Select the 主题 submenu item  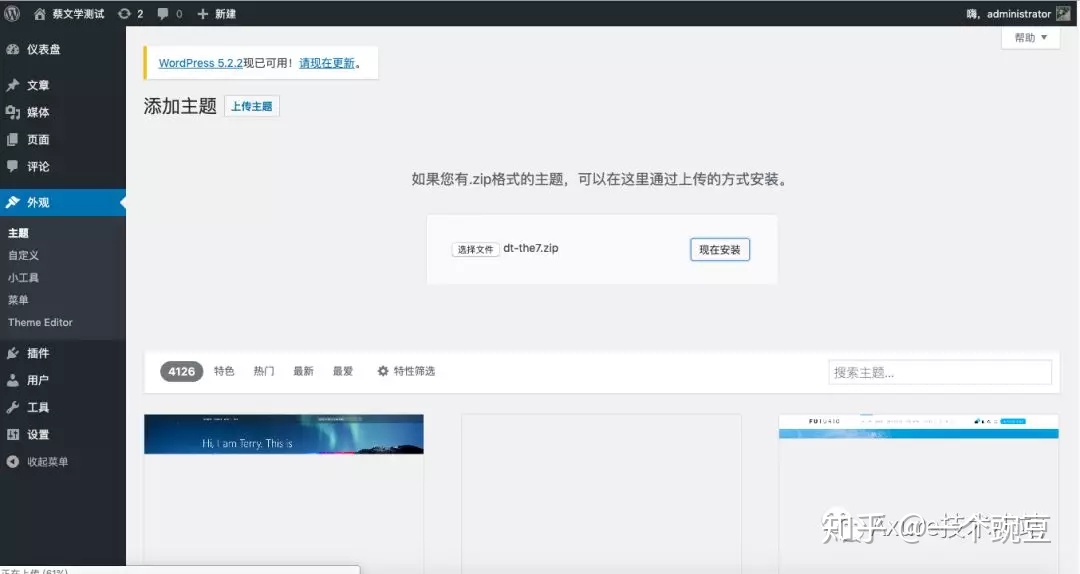click(x=19, y=233)
